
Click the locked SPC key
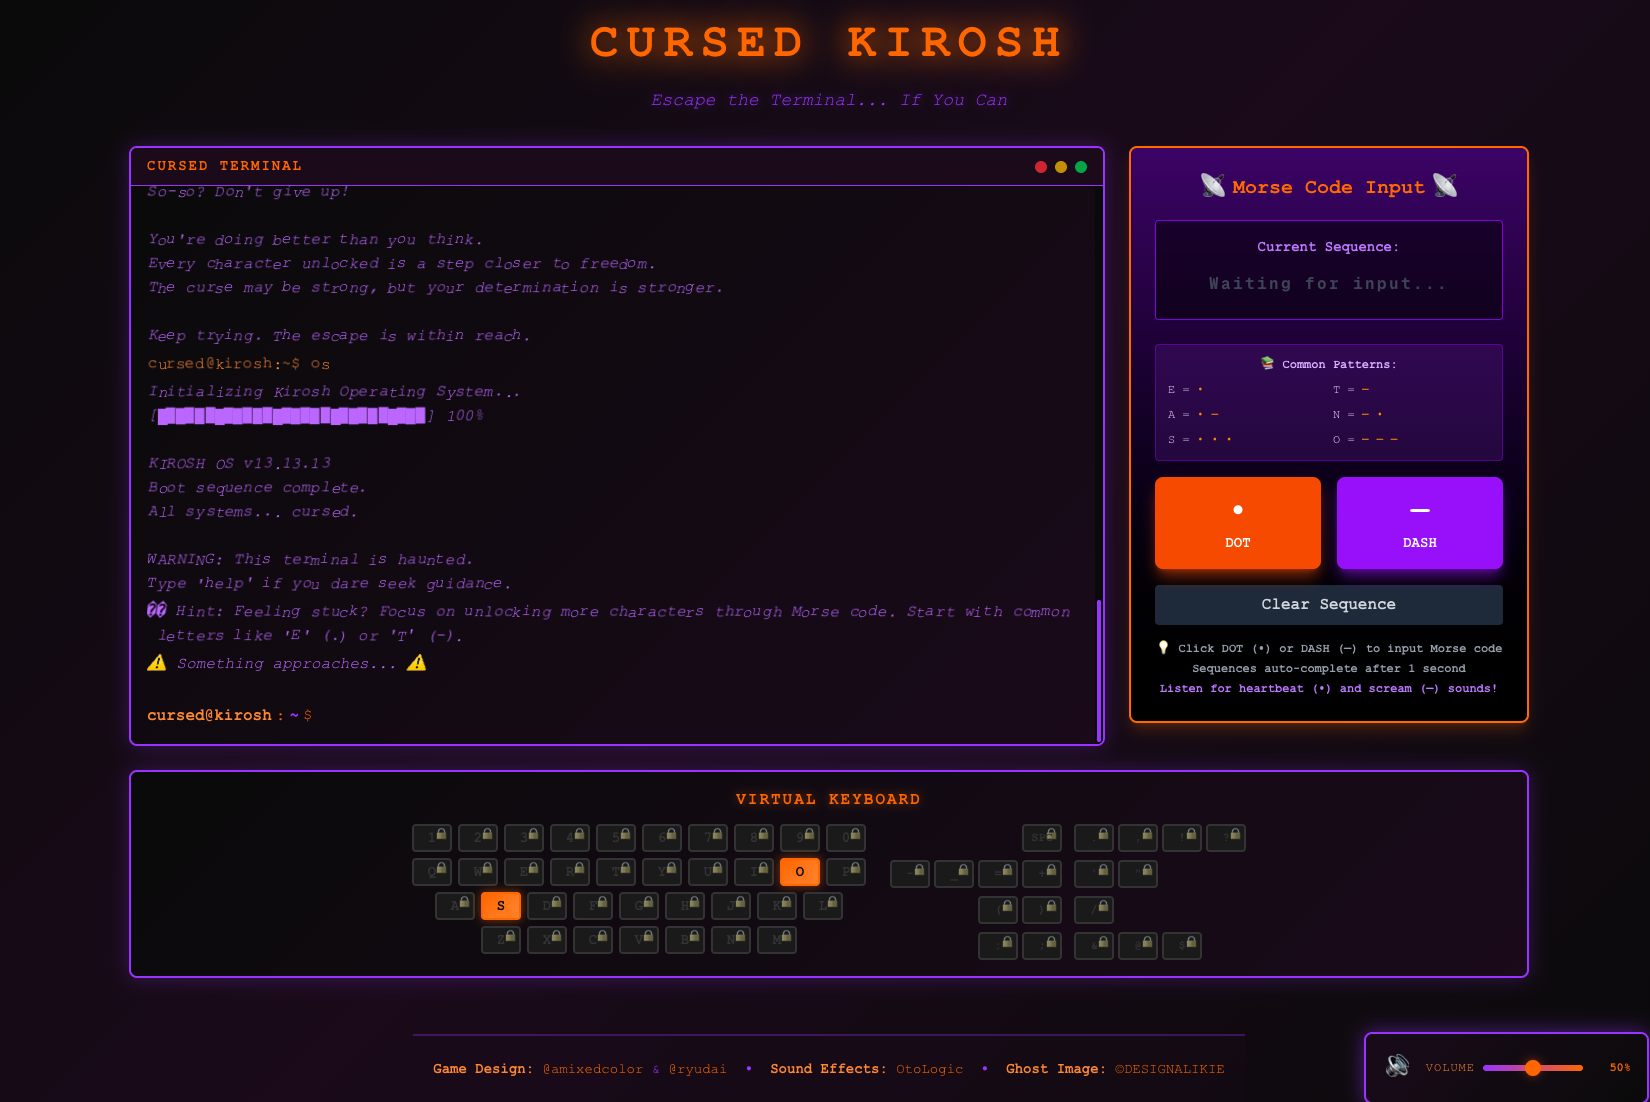click(1041, 837)
